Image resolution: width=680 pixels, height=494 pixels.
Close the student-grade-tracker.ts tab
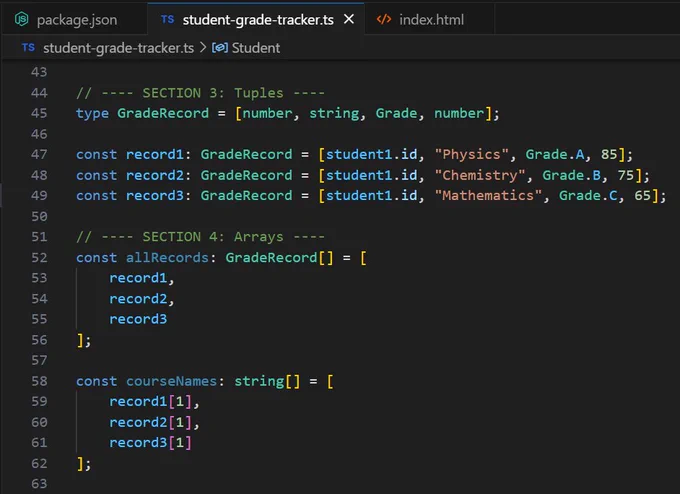tap(349, 19)
